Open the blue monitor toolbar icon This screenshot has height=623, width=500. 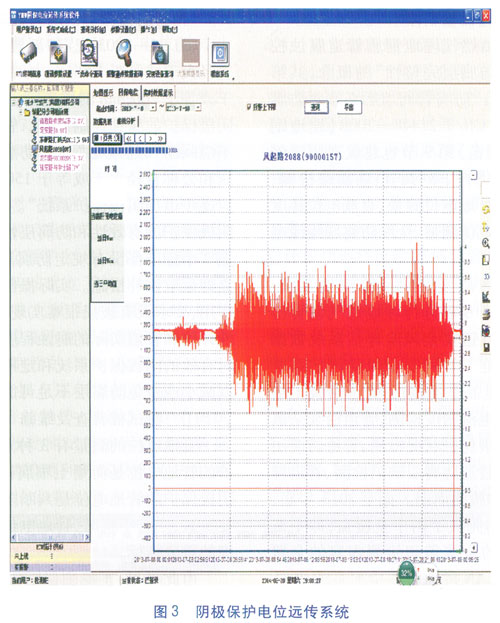[220, 54]
